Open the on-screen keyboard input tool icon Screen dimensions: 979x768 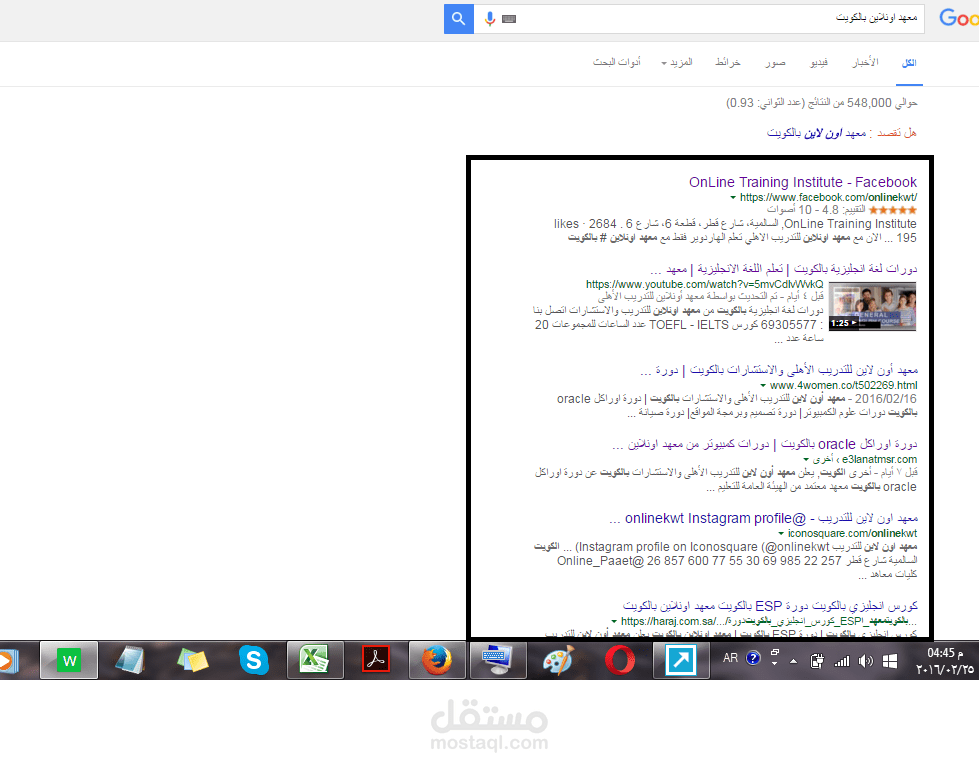(509, 19)
